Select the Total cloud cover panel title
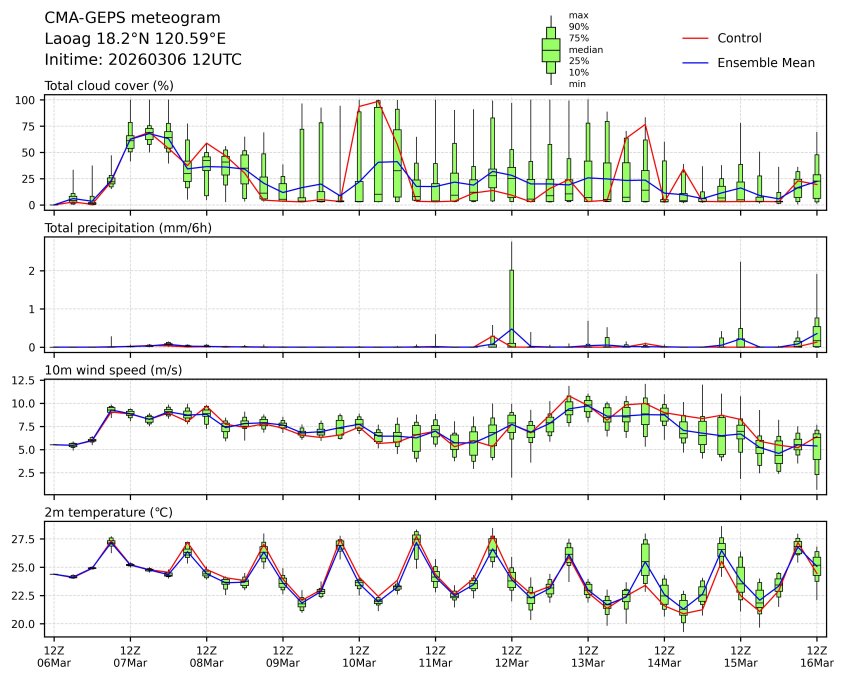The image size is (845, 680). tap(109, 86)
